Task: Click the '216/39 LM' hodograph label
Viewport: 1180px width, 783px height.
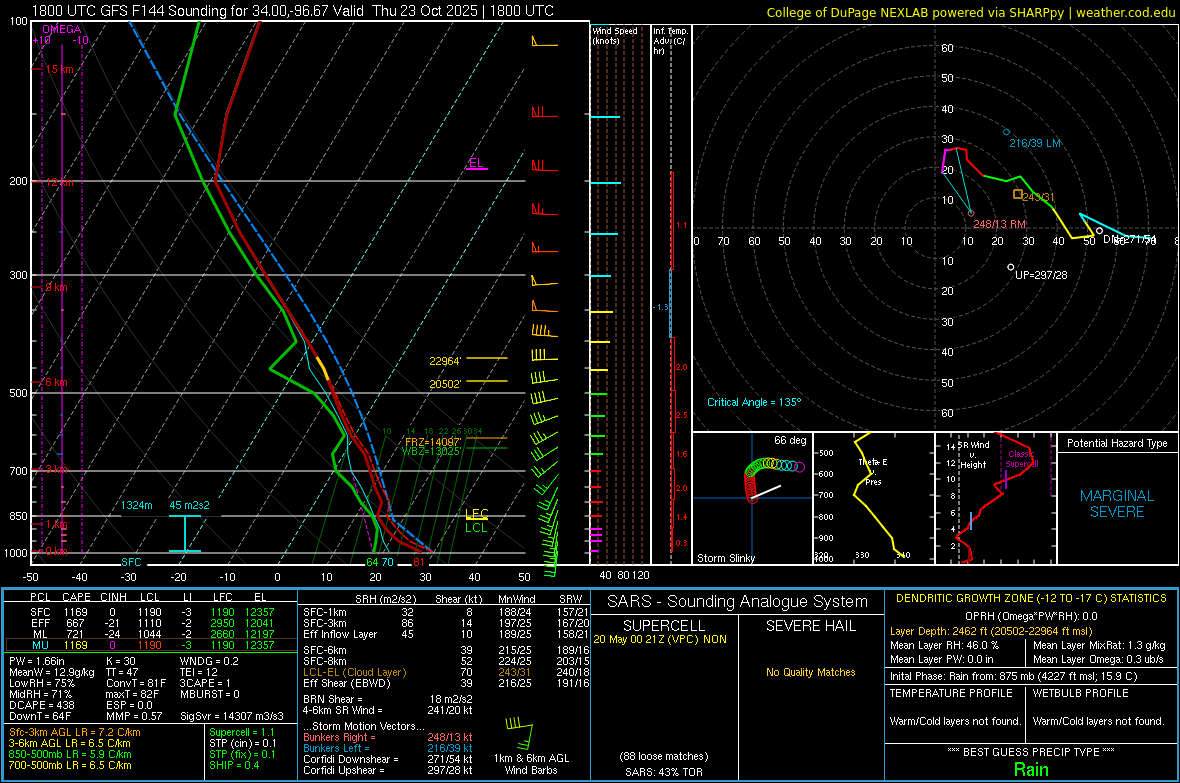Action: coord(1035,143)
